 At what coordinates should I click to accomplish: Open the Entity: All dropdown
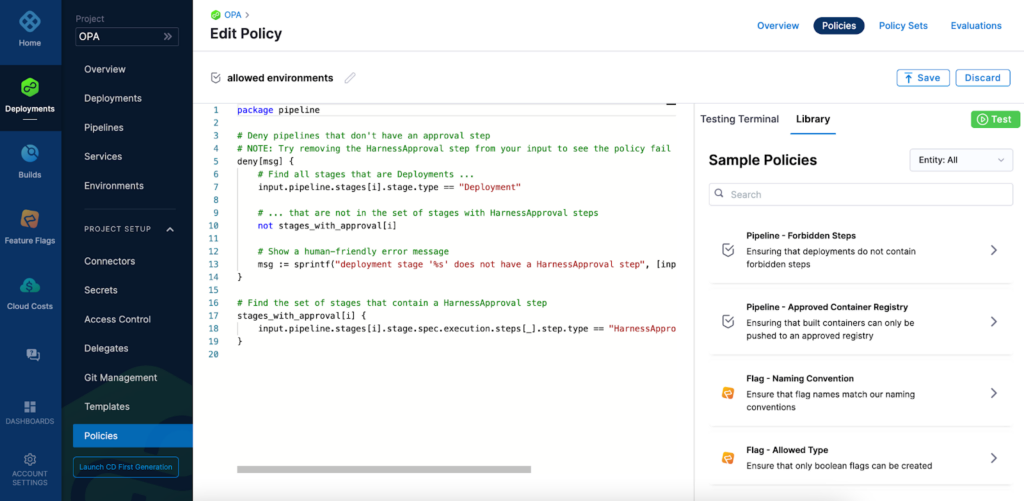tap(961, 160)
